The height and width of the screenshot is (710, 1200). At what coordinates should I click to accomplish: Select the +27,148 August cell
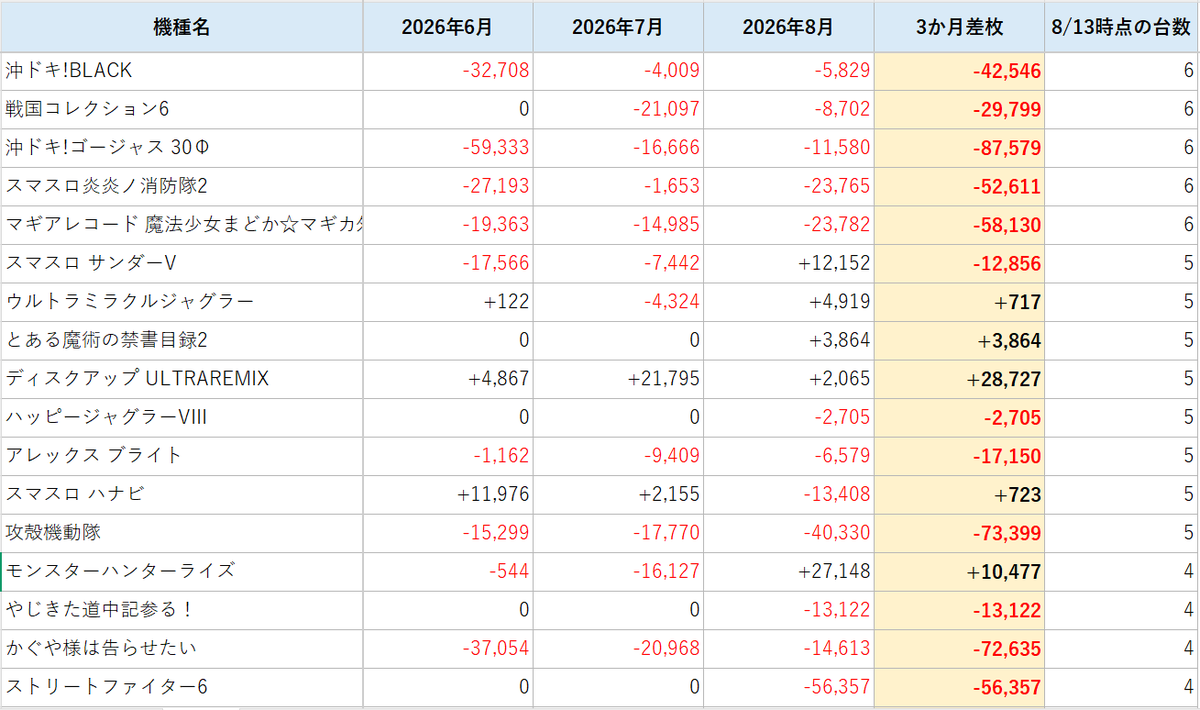pos(789,571)
